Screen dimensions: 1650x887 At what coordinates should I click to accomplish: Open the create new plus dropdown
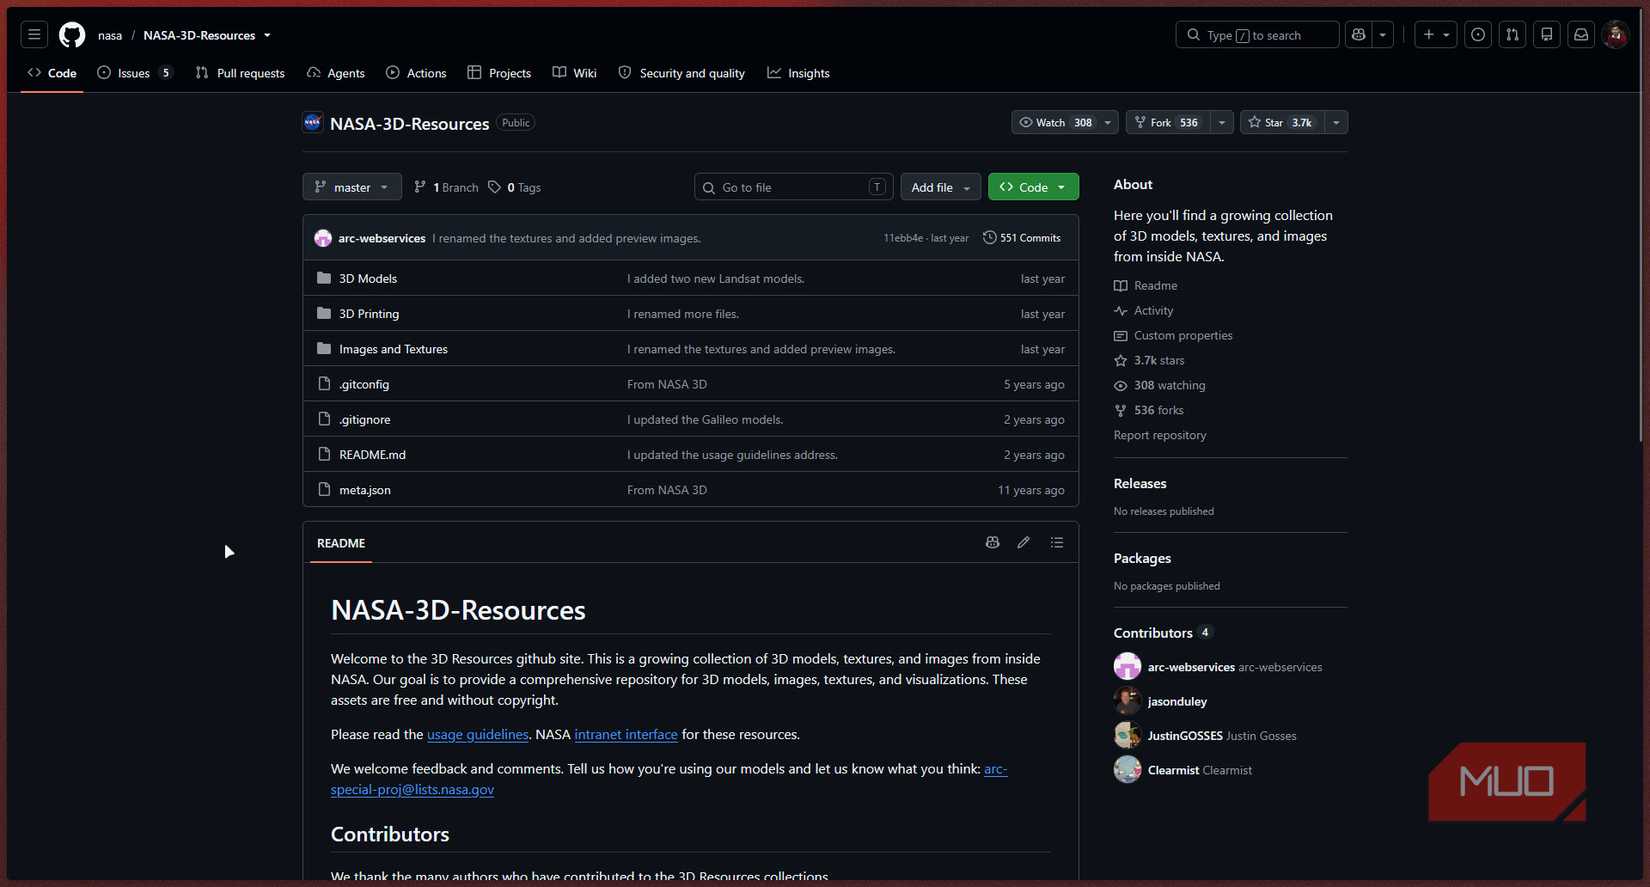(1436, 35)
